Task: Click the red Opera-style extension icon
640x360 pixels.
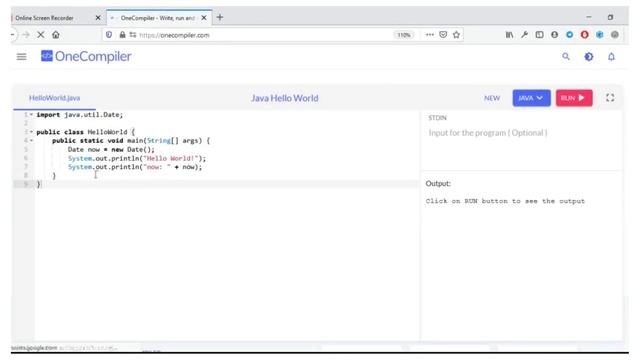Action: click(584, 35)
